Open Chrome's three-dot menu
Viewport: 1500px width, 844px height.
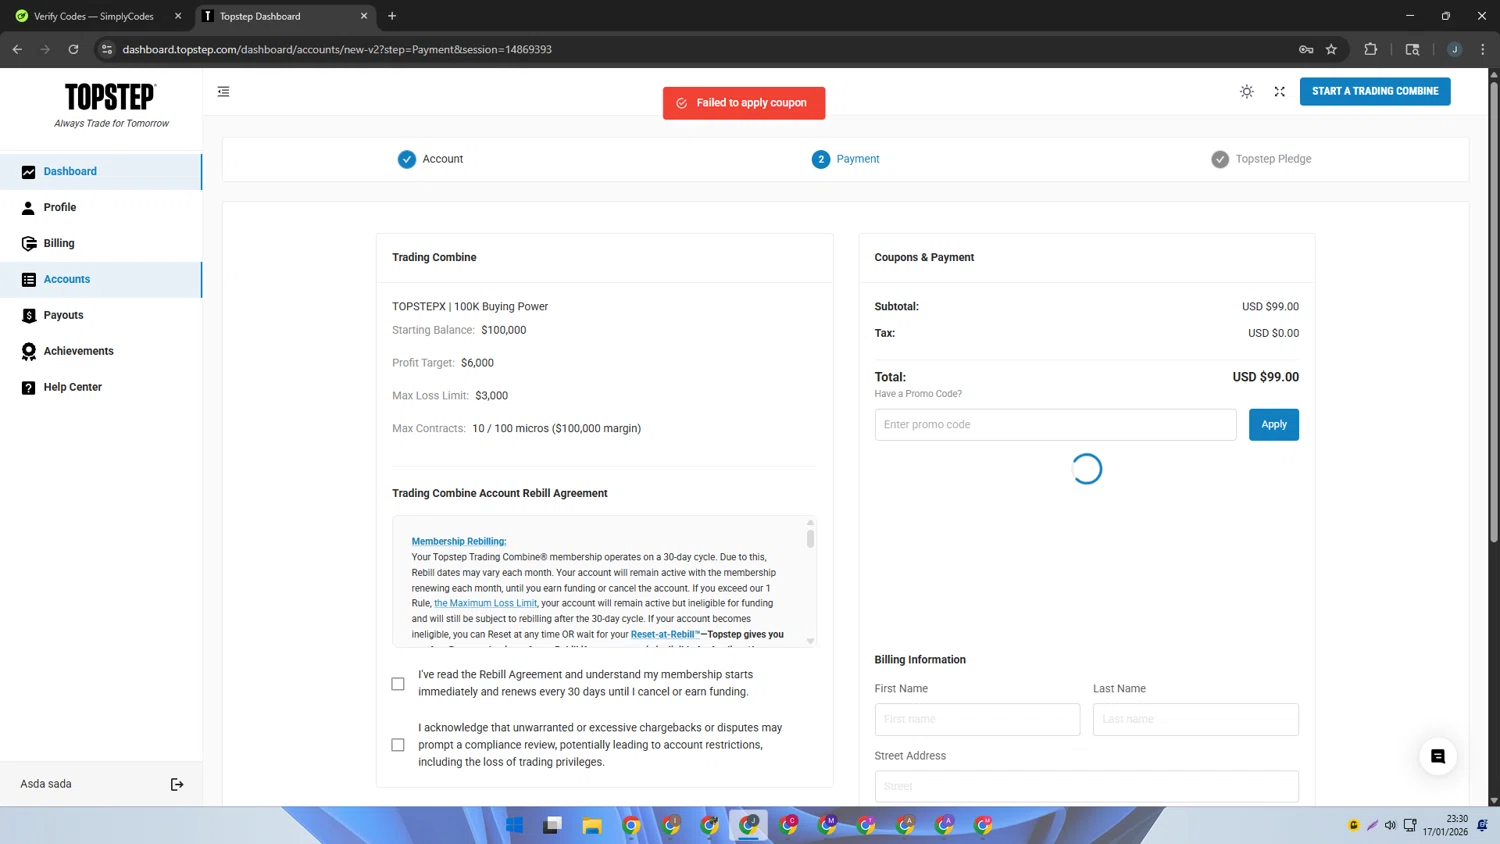tap(1483, 49)
